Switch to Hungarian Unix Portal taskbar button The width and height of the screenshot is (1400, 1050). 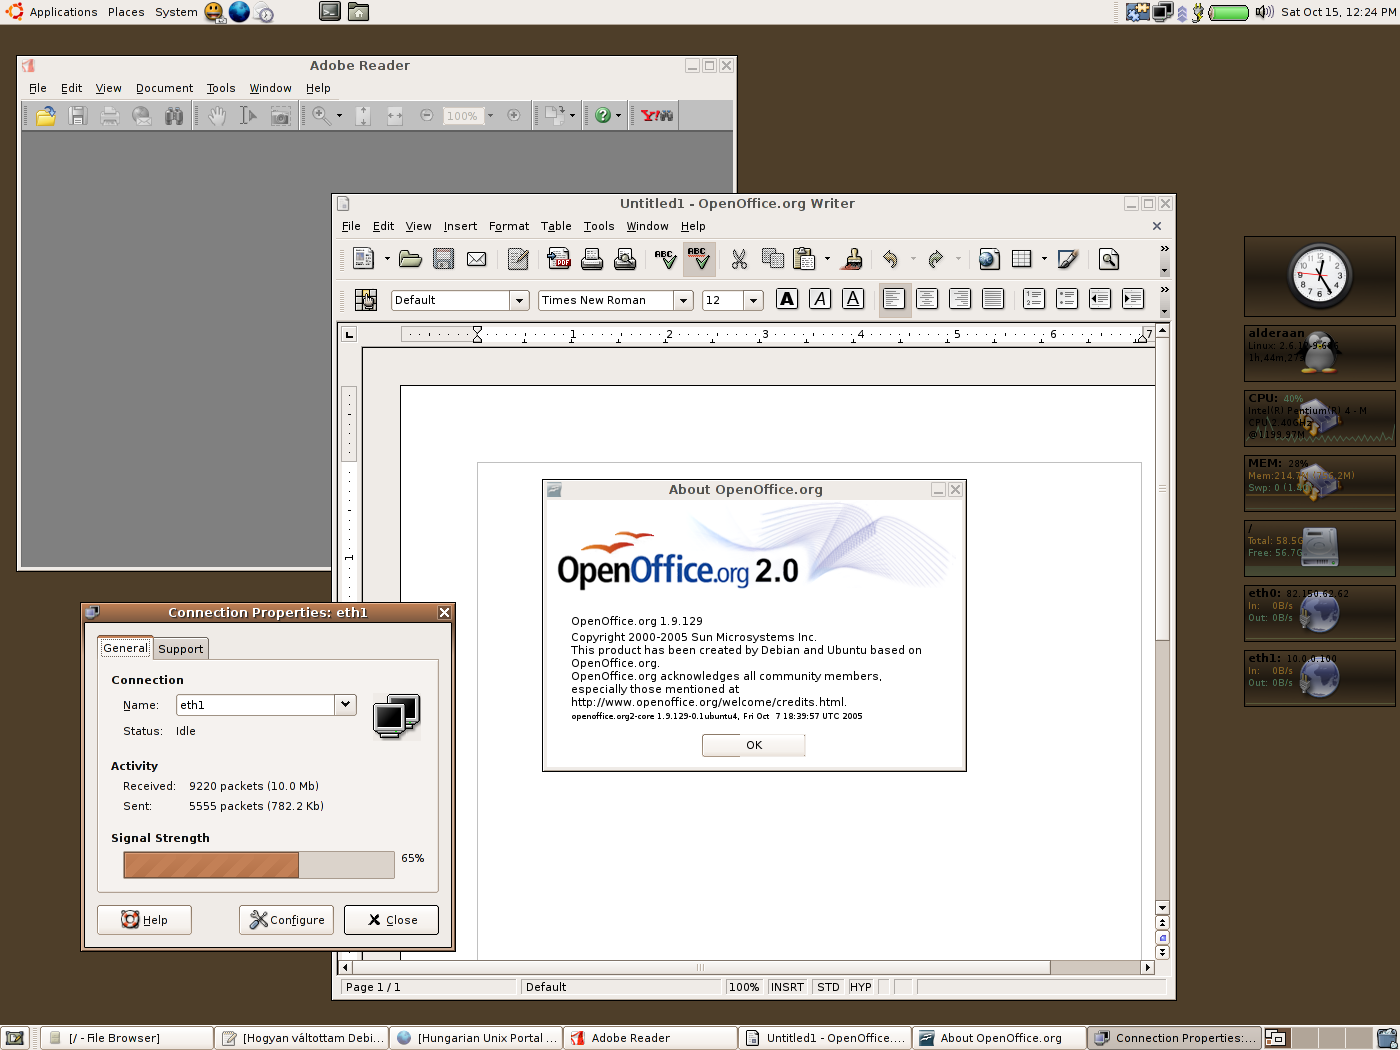click(476, 1038)
